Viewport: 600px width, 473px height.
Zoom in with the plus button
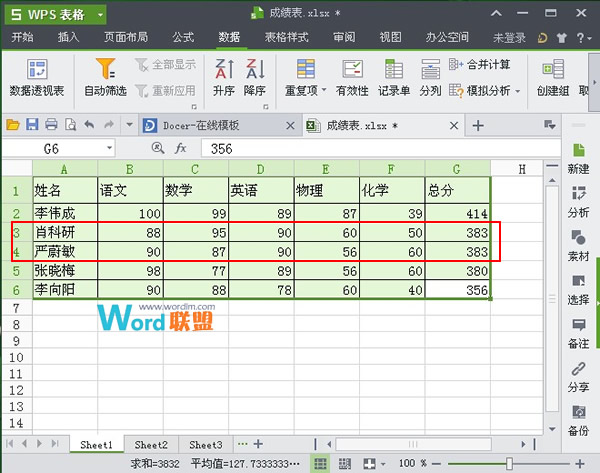coord(580,464)
